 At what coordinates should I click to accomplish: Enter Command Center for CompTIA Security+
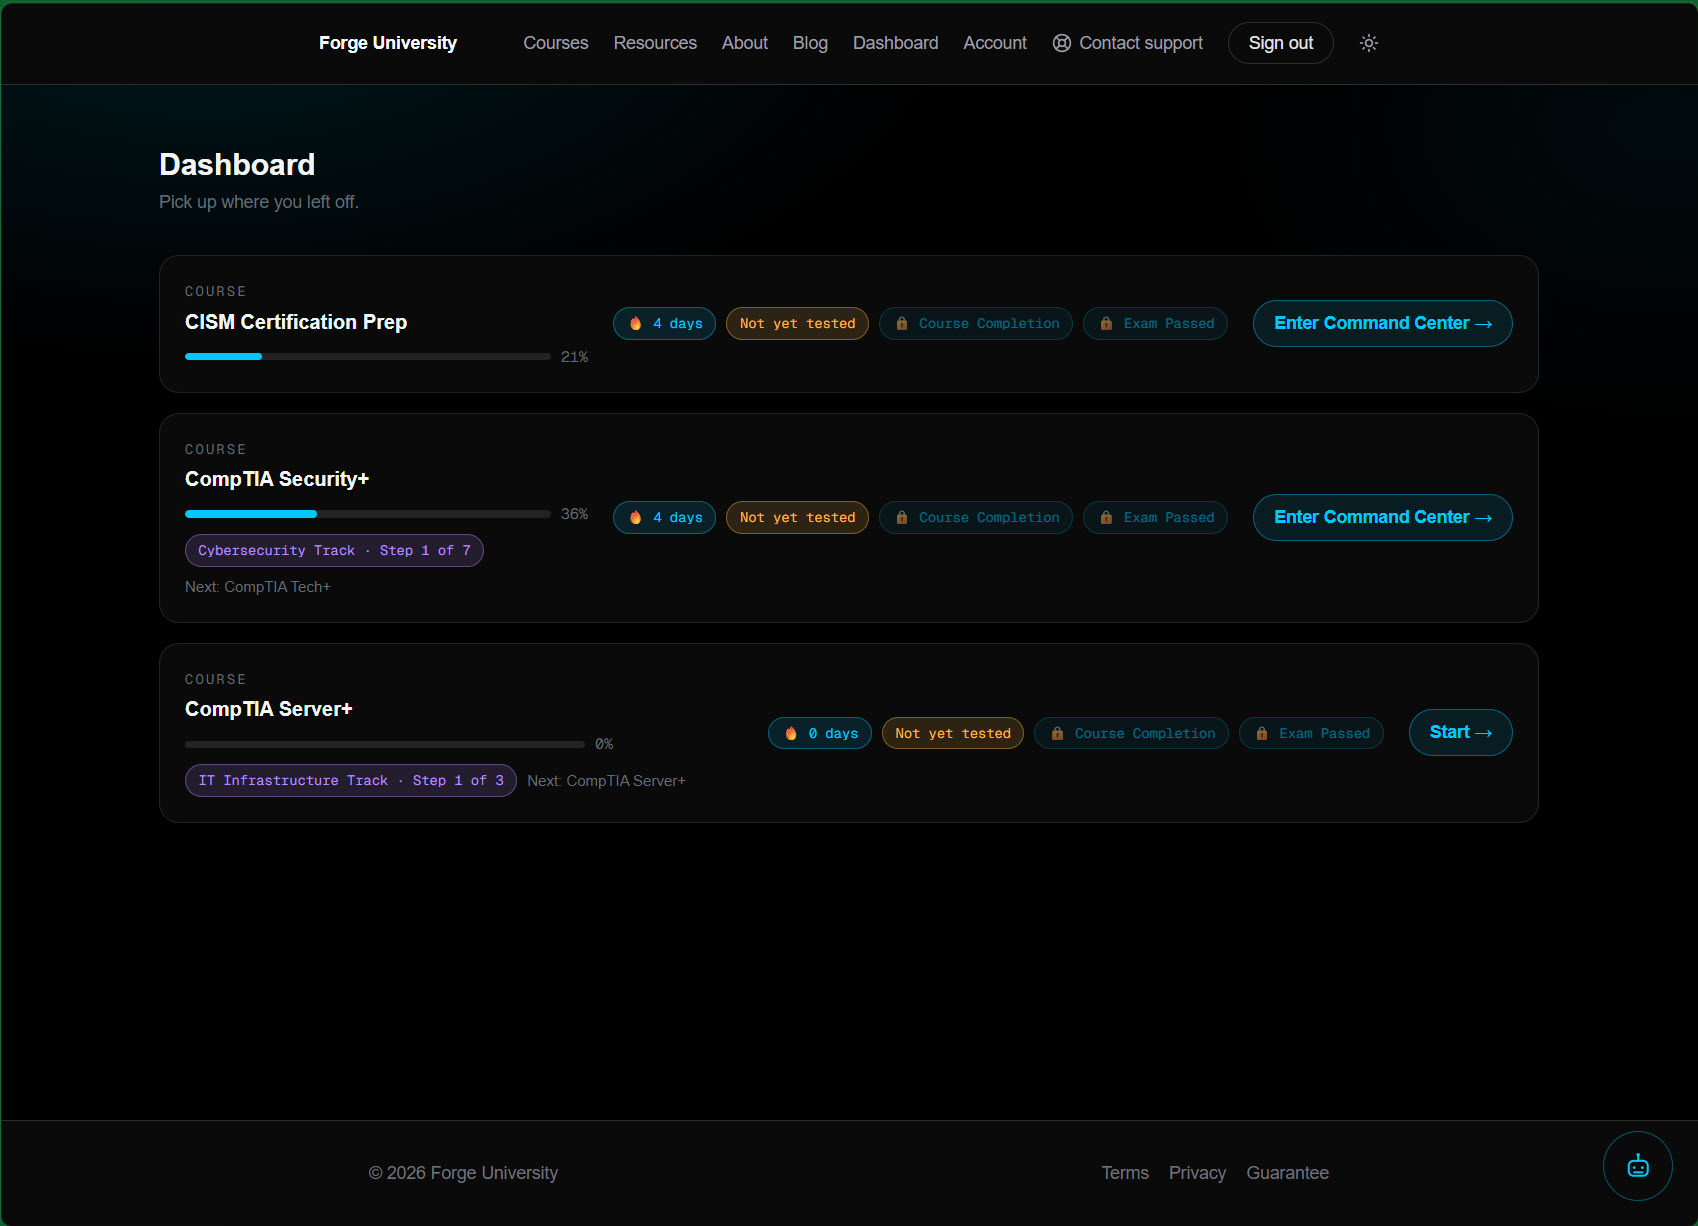[1383, 517]
